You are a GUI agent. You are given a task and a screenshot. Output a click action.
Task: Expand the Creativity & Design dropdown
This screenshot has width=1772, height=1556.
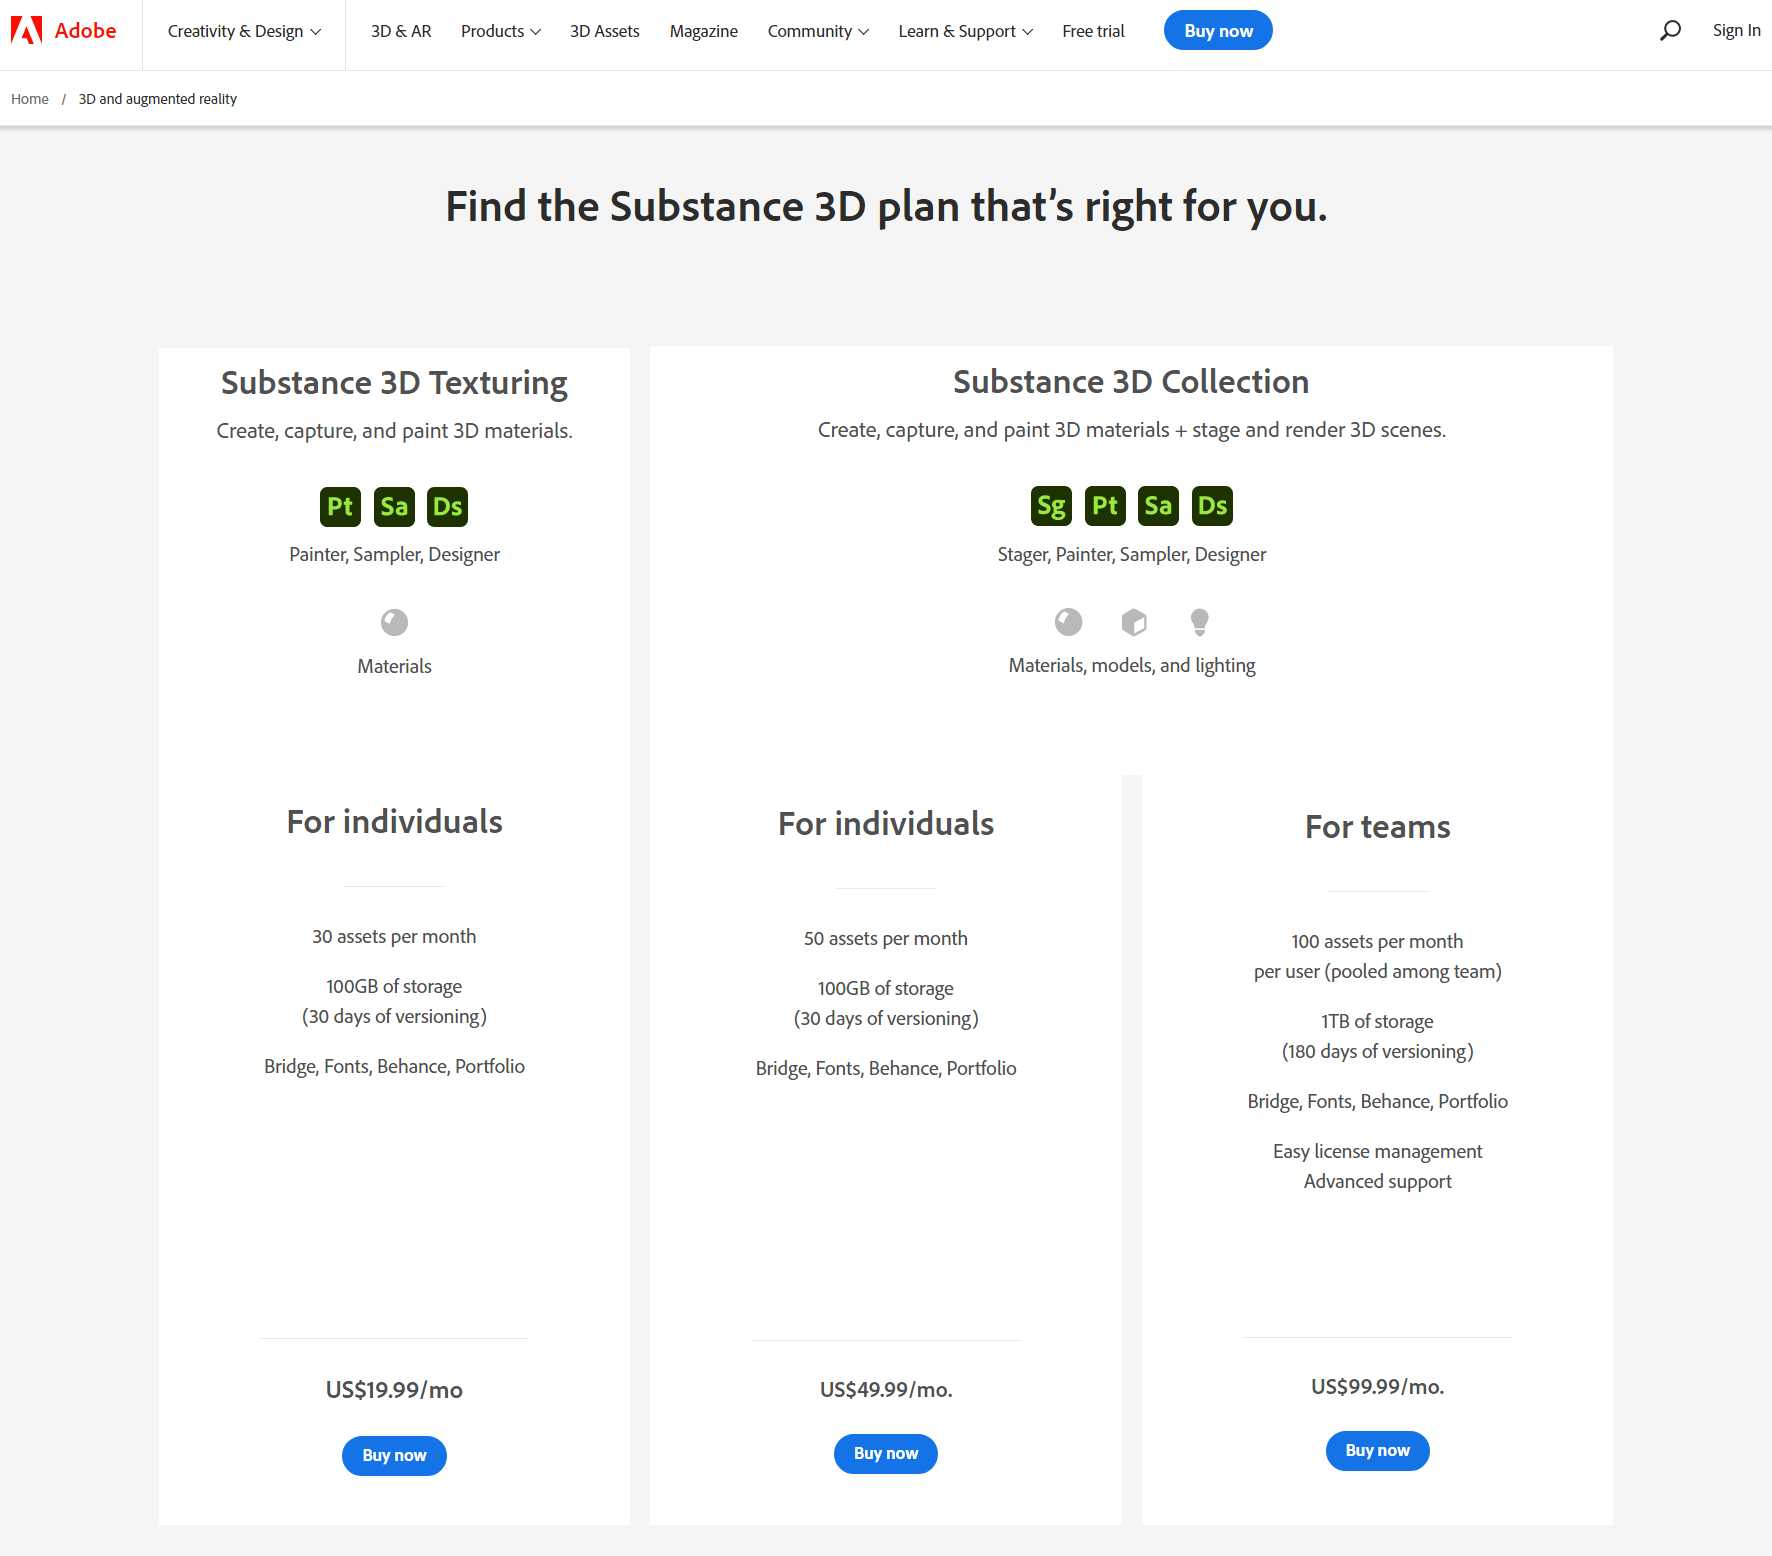click(x=244, y=31)
